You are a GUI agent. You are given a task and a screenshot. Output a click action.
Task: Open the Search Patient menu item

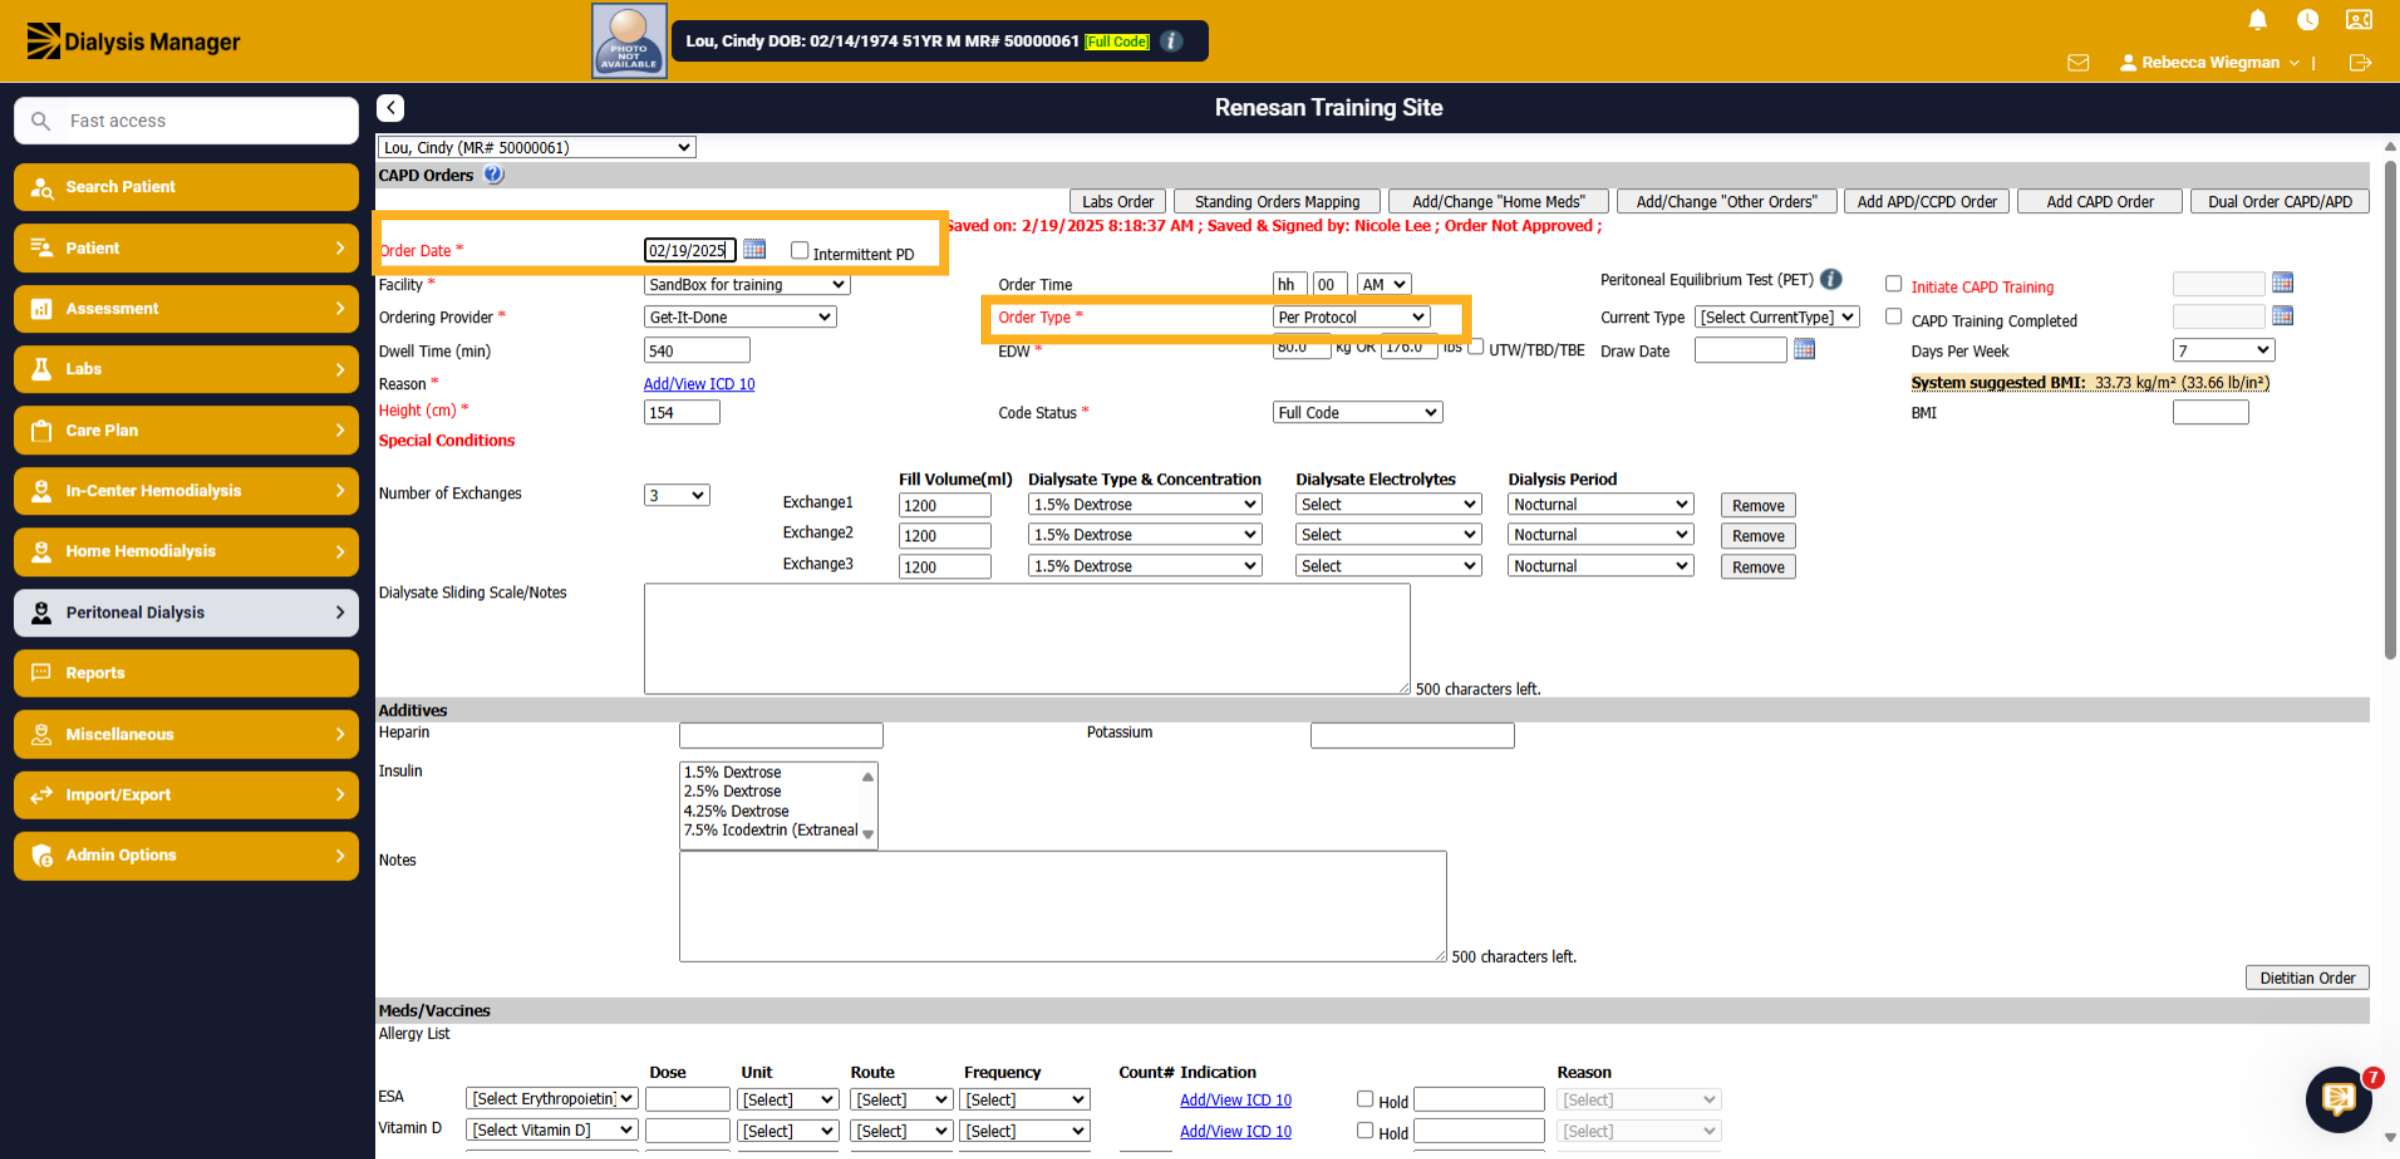click(187, 187)
